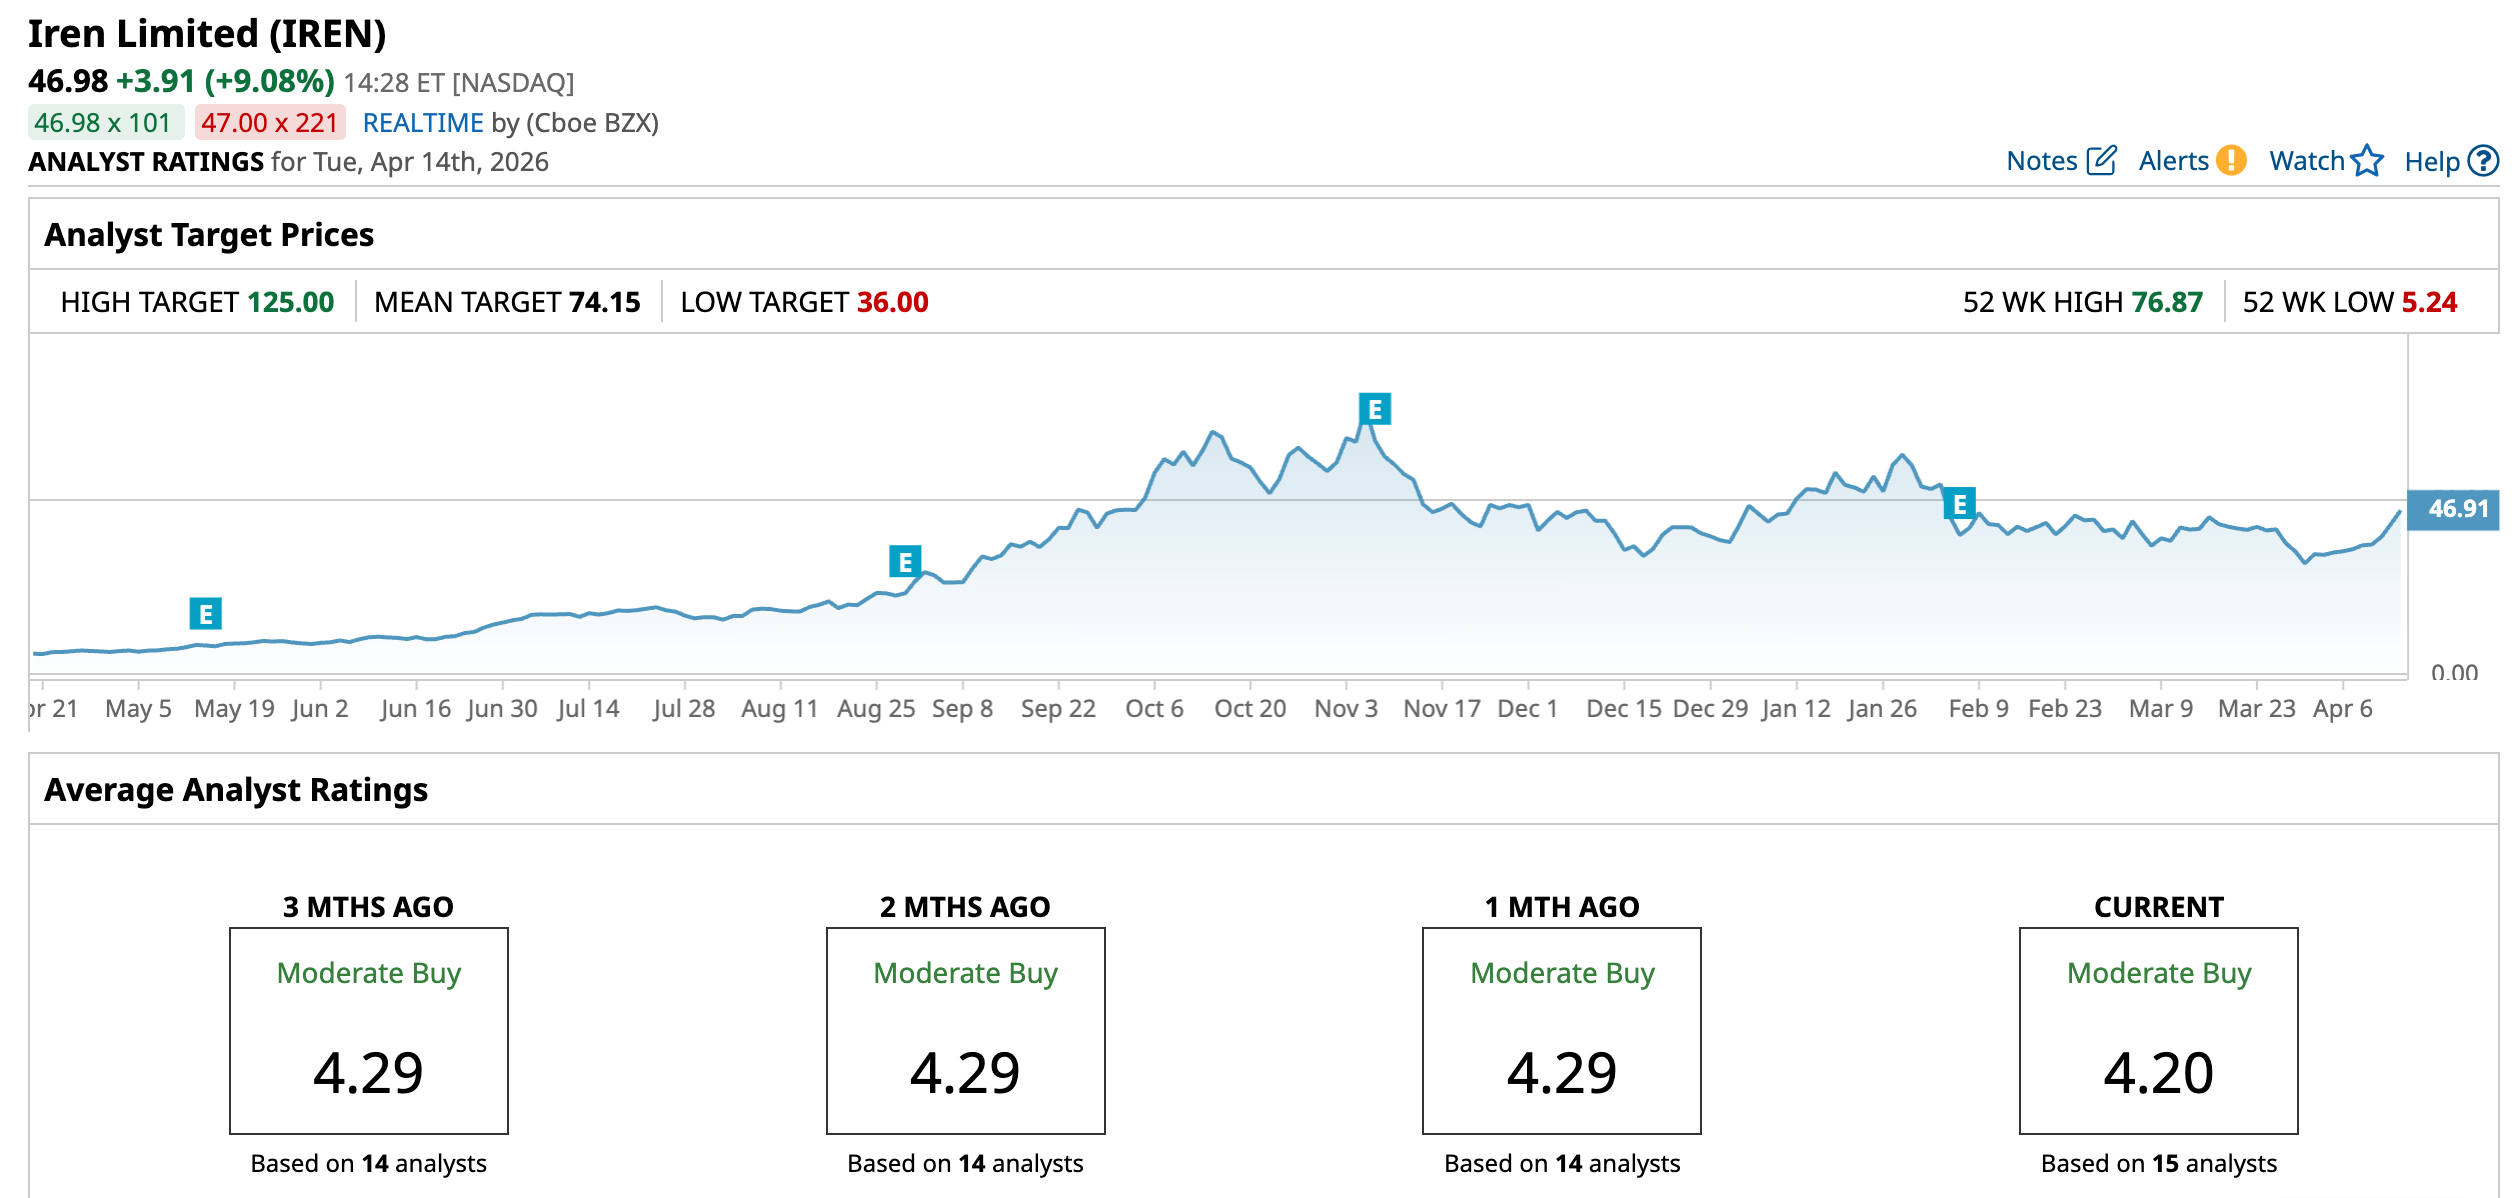Open the REALTIME quote link

[423, 123]
